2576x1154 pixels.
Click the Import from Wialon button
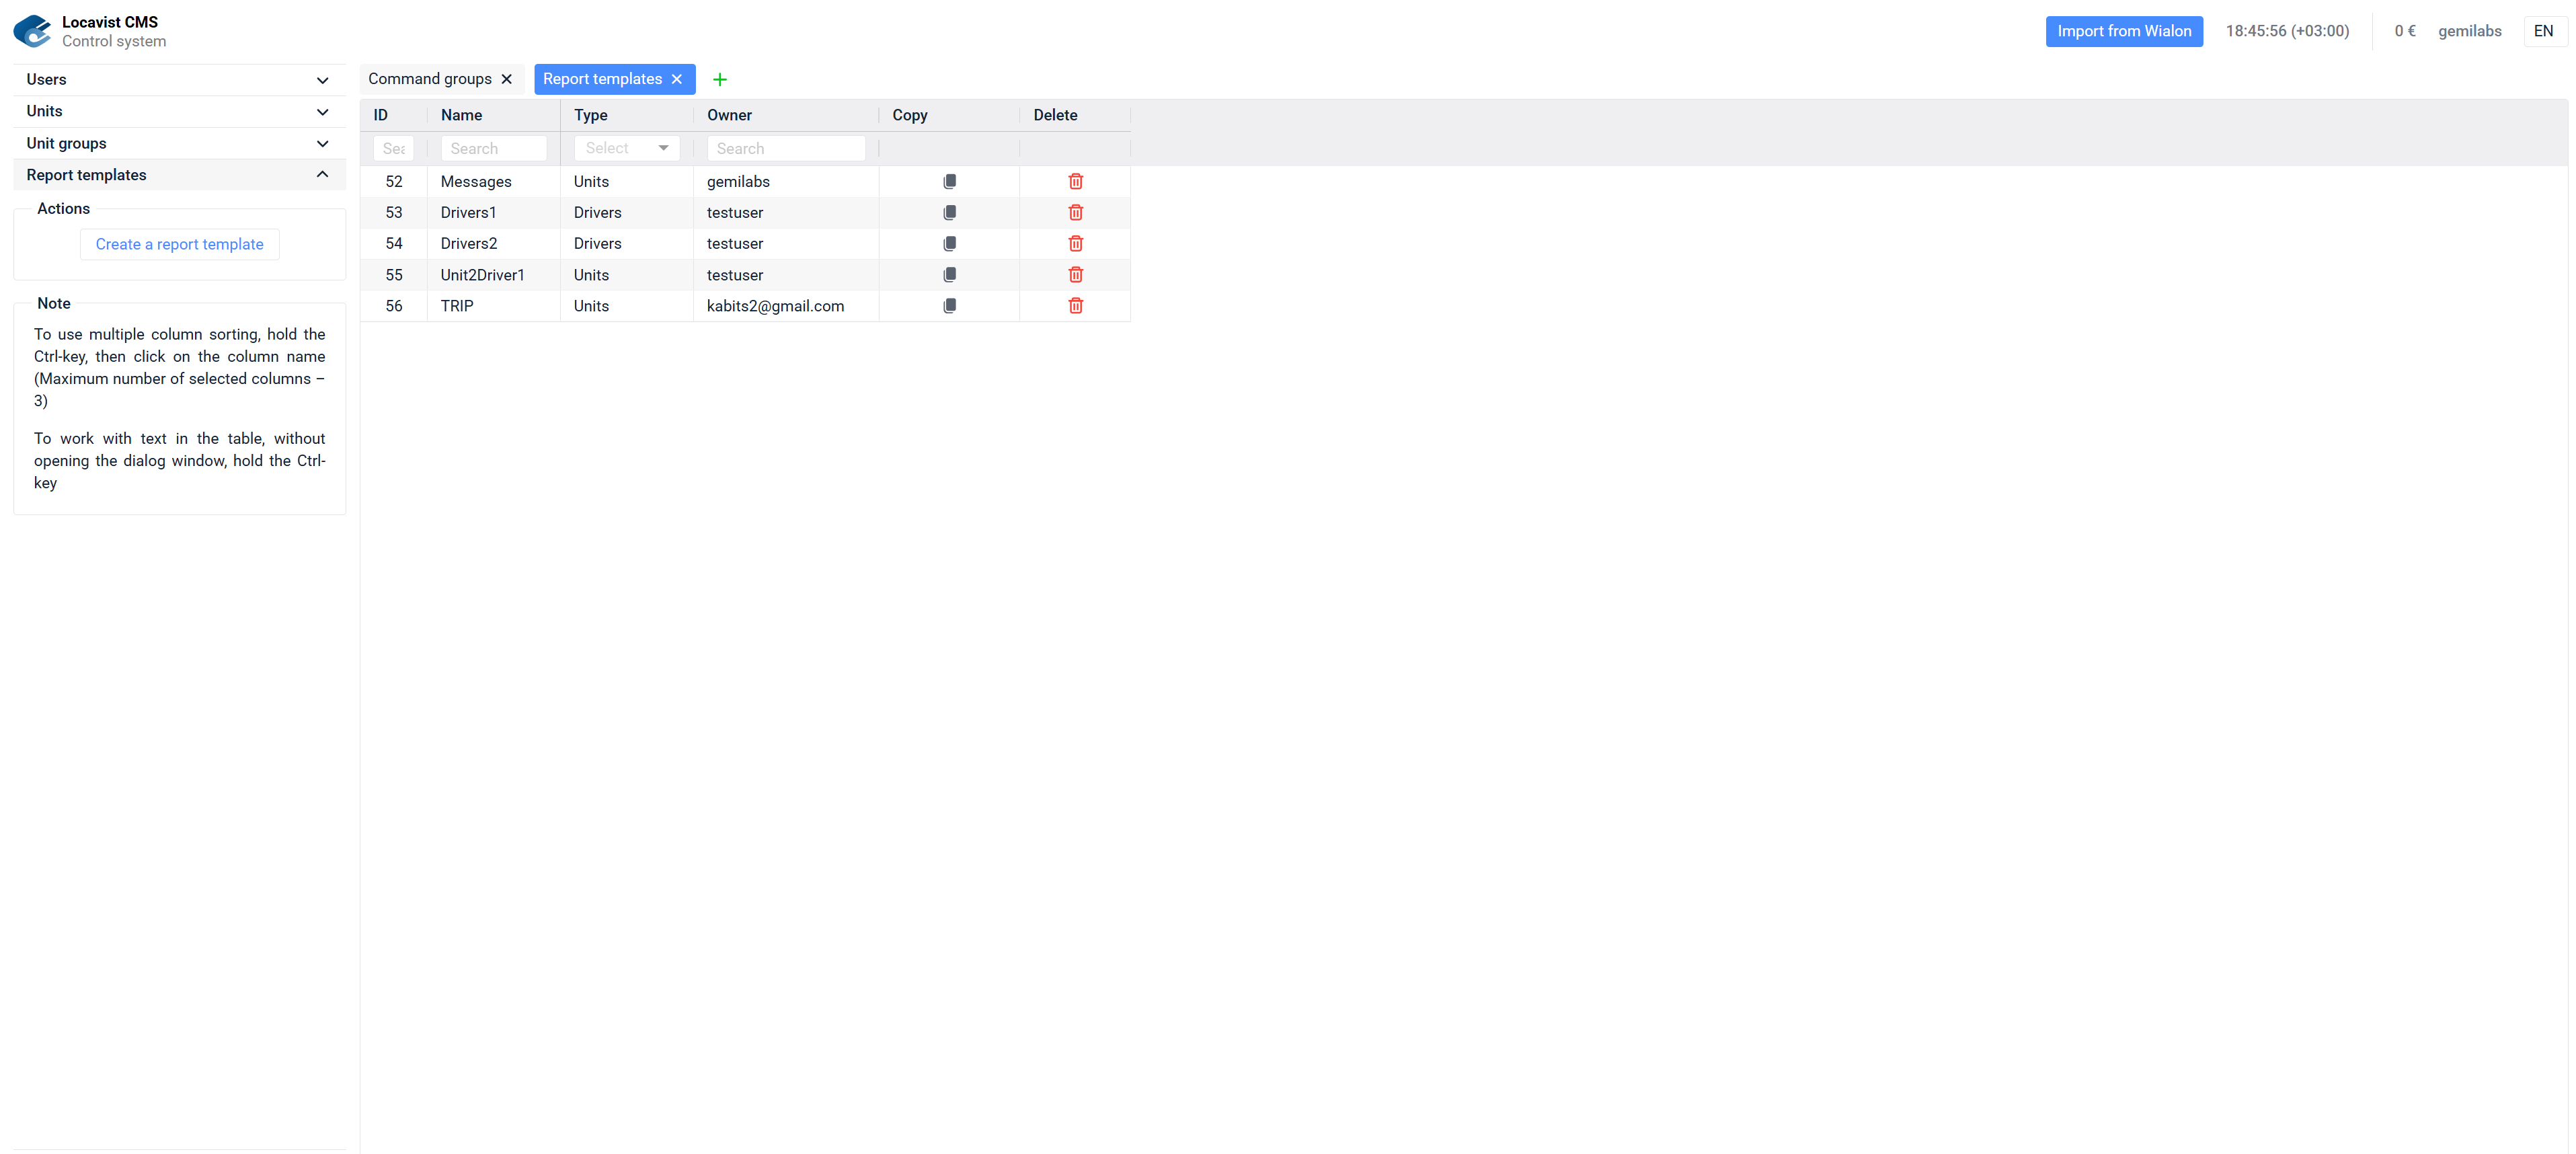2124,31
